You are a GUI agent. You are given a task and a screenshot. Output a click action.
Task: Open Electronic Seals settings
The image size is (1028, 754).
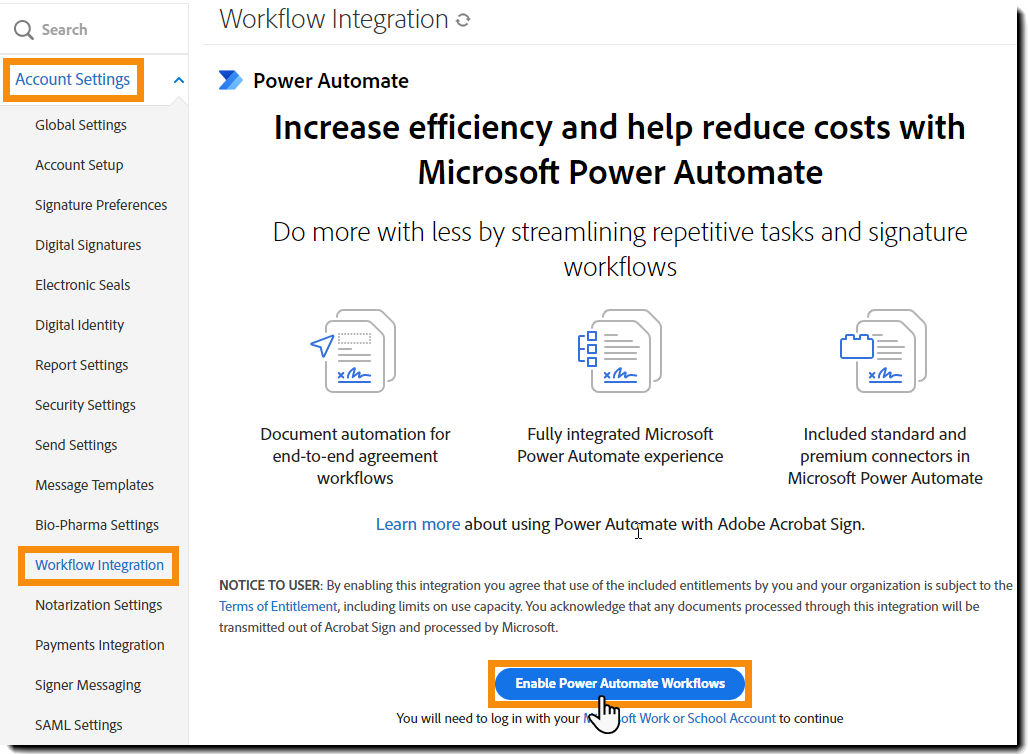coord(82,284)
